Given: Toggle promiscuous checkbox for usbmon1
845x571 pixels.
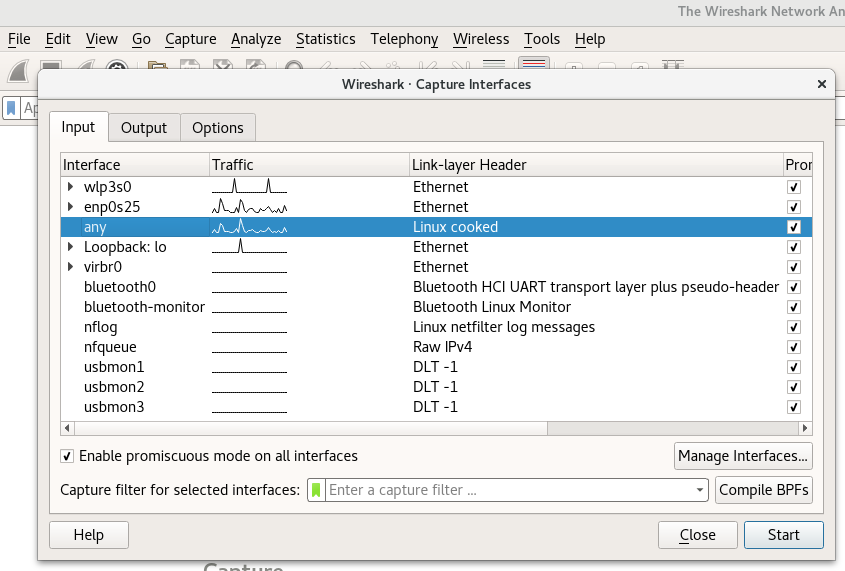Looking at the screenshot, I should click(x=793, y=367).
